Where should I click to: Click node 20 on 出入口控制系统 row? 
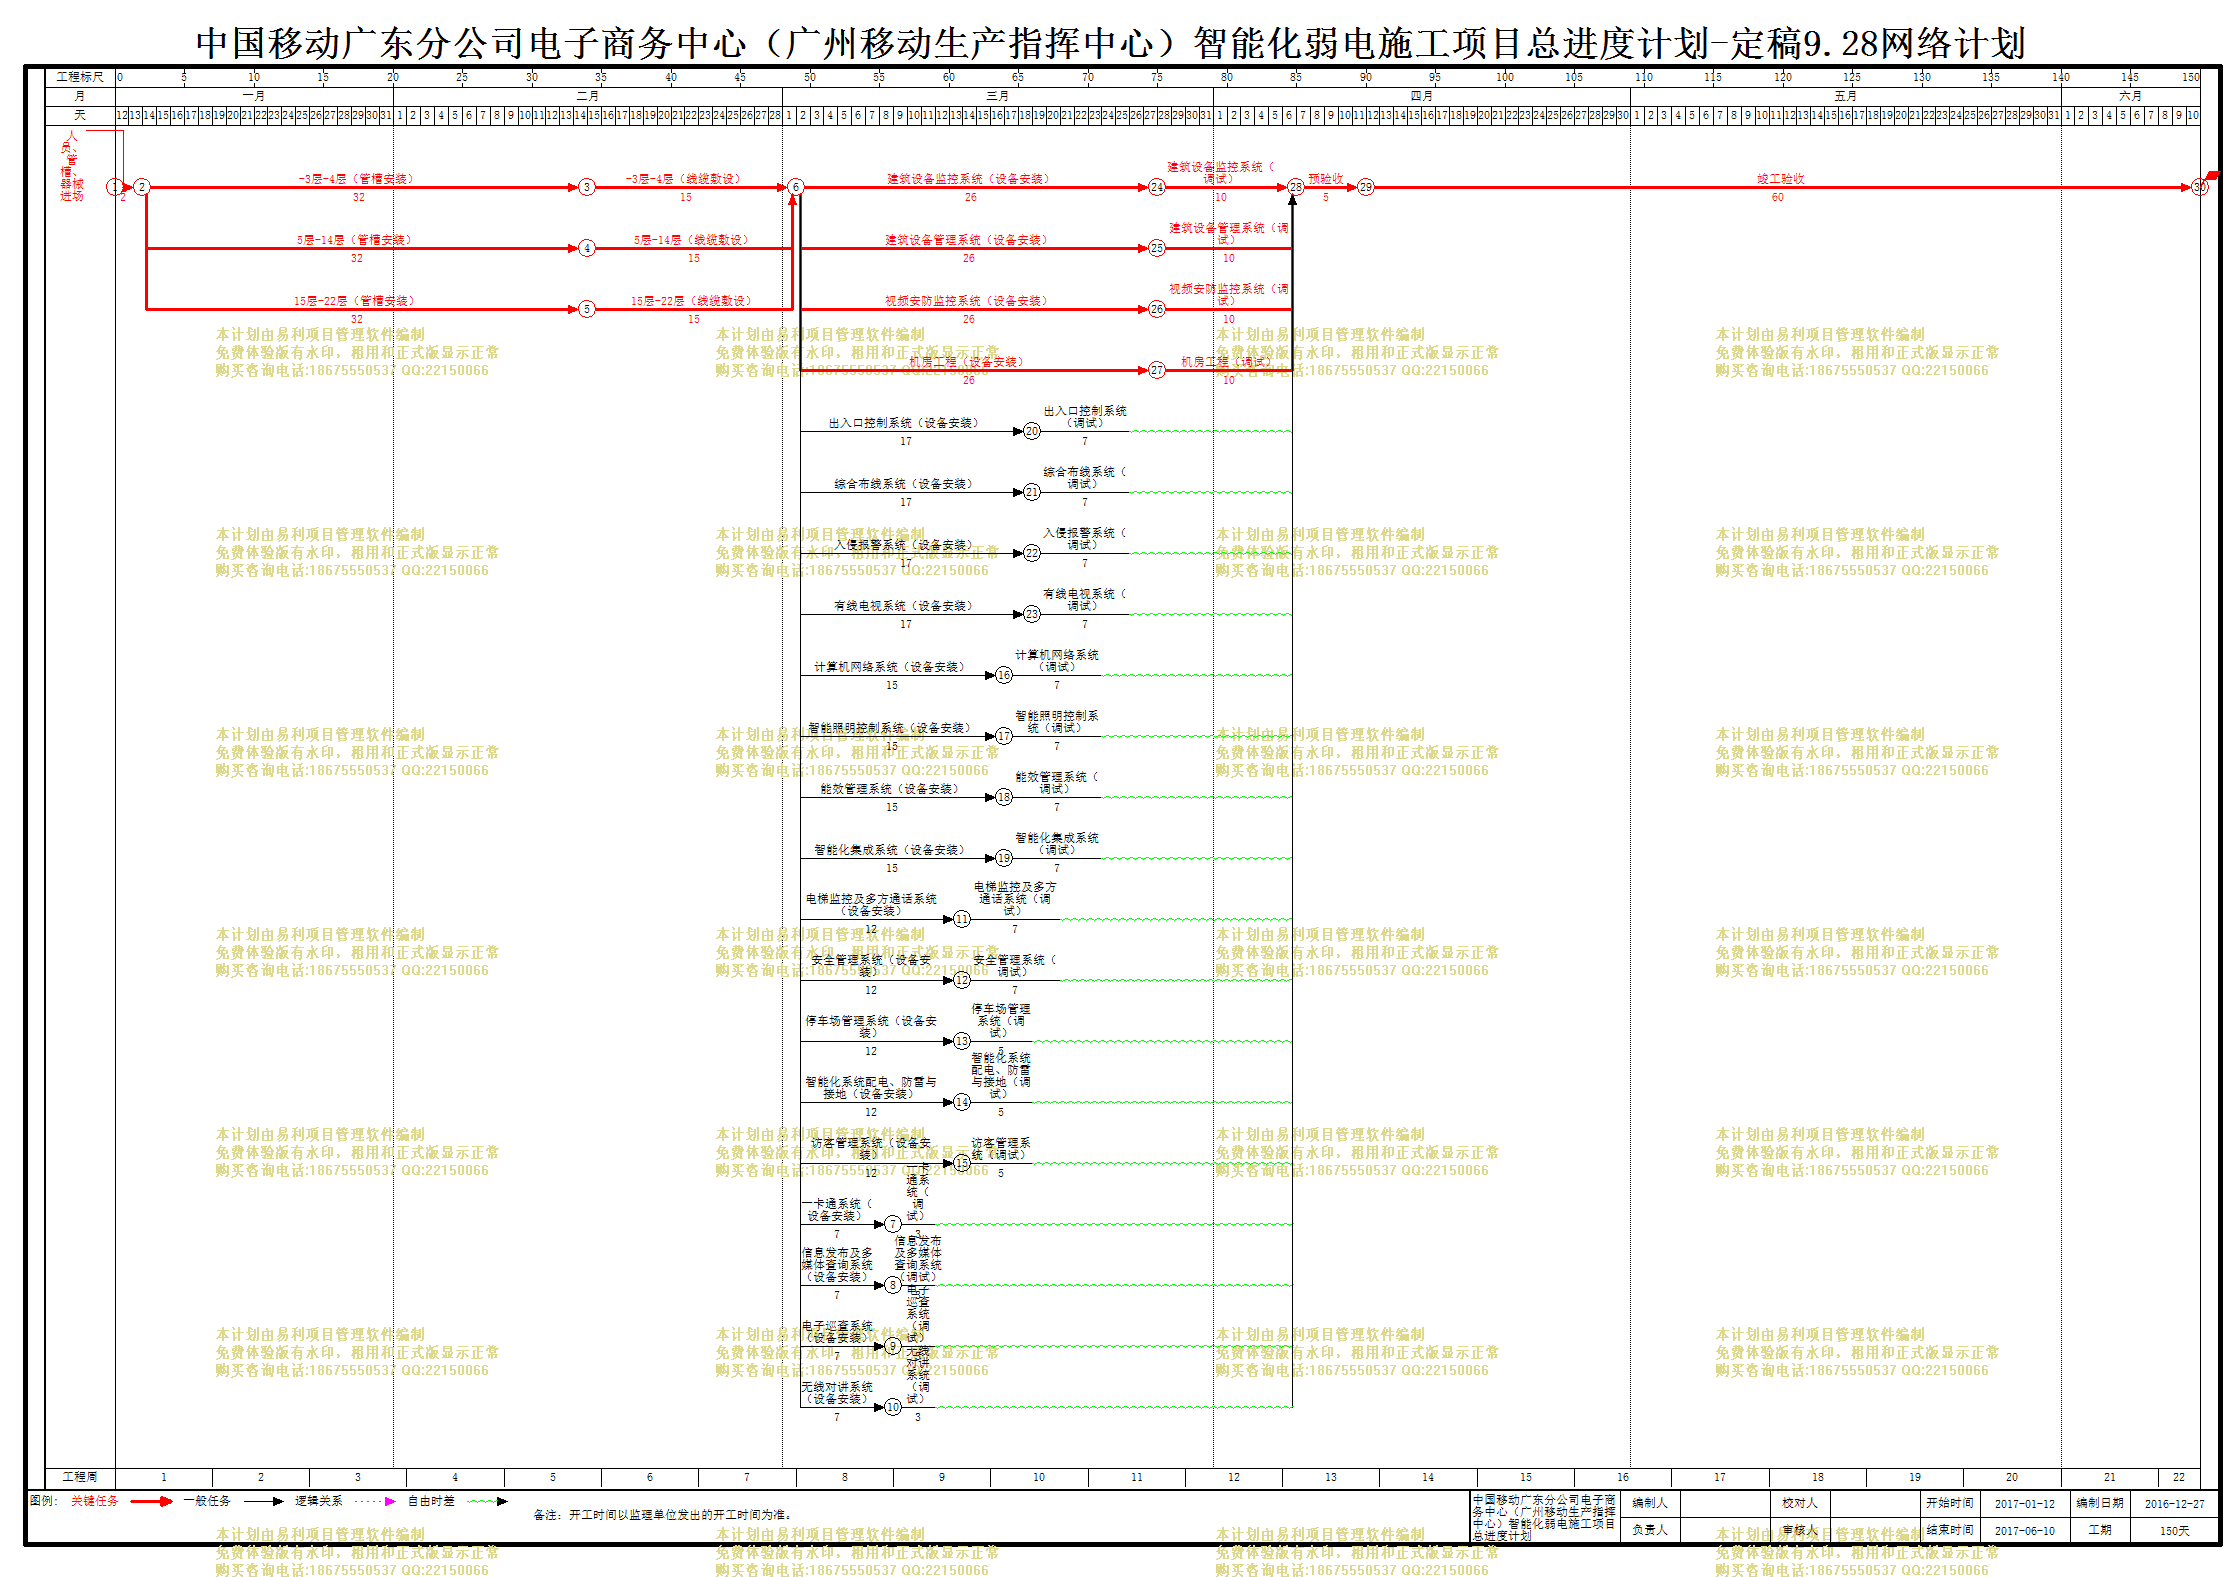coord(1032,431)
